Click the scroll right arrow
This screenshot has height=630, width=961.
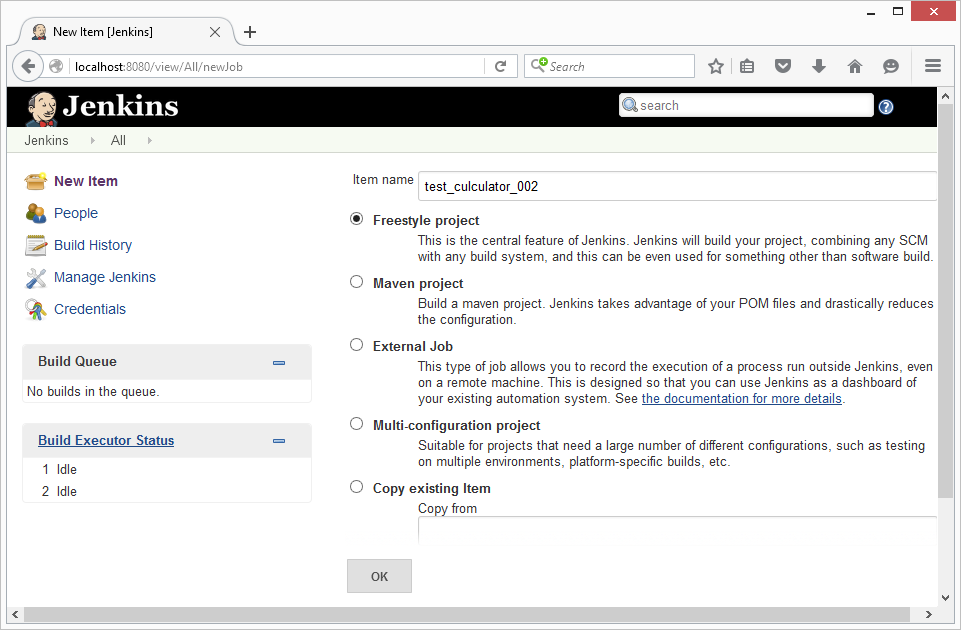point(929,614)
